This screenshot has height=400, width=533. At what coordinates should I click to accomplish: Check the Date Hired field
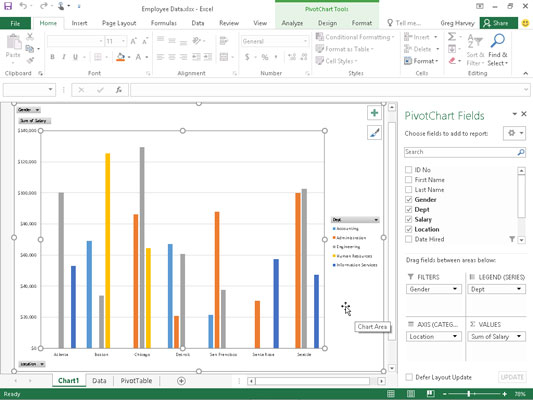(x=409, y=239)
